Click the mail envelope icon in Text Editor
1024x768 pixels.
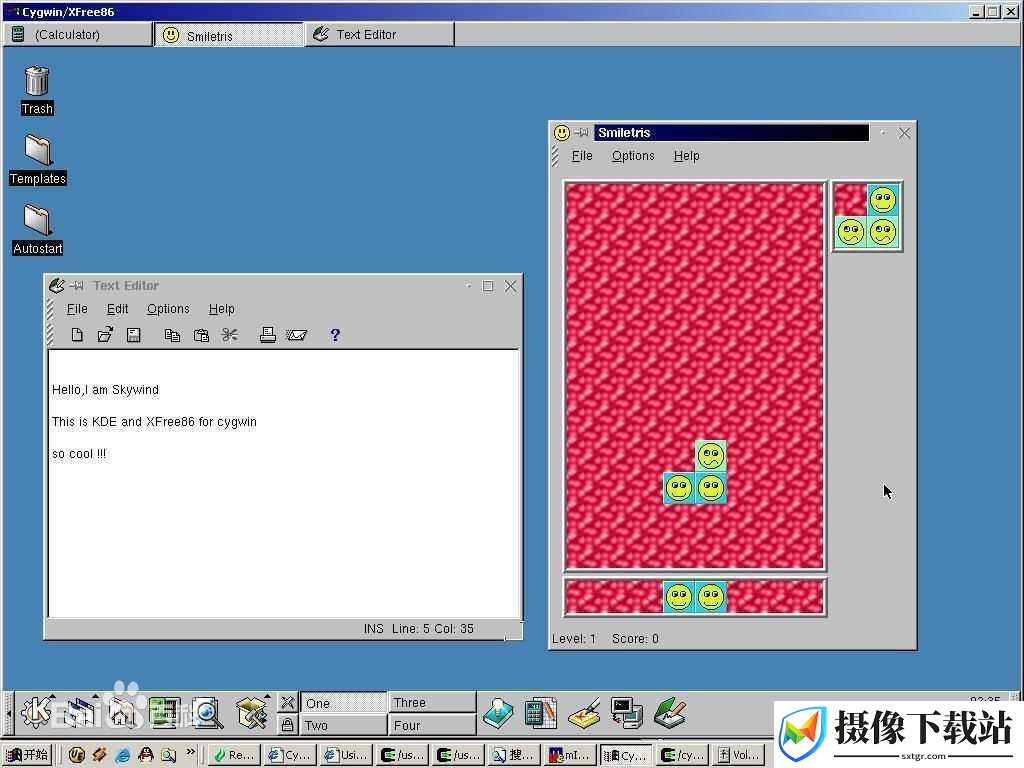coord(296,335)
